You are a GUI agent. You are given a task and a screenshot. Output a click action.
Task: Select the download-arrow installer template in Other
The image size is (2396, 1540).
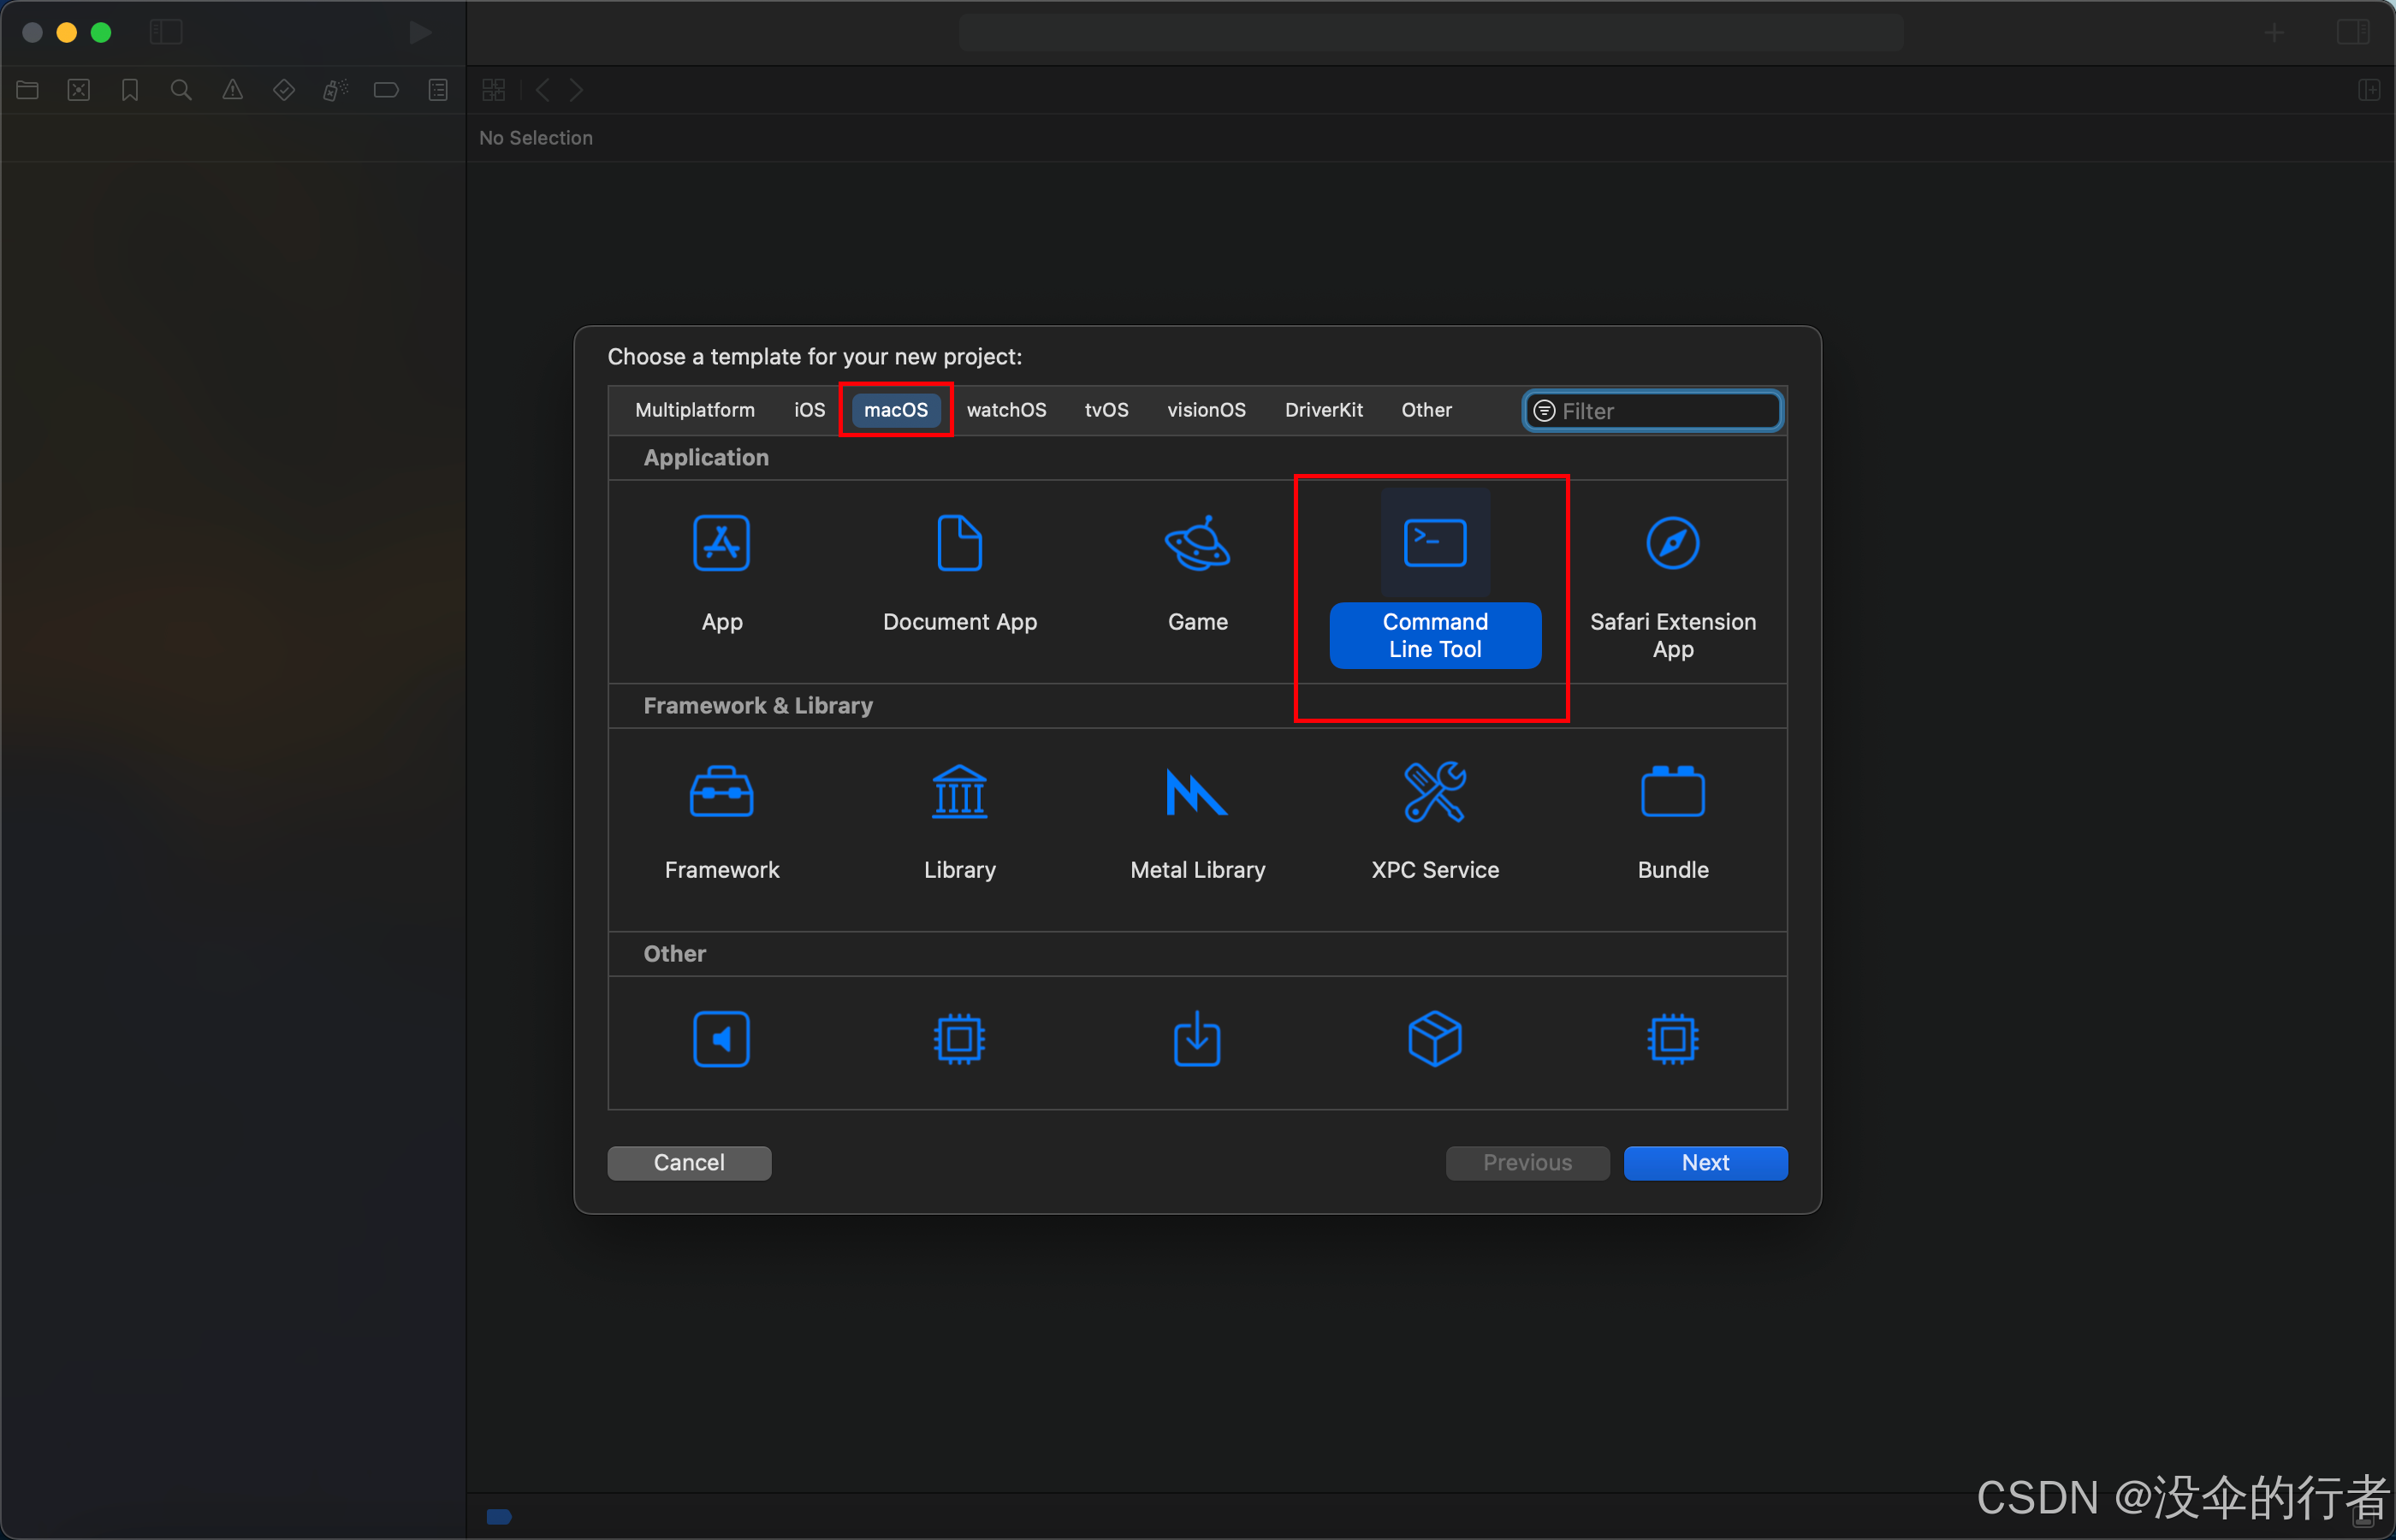(x=1197, y=1039)
